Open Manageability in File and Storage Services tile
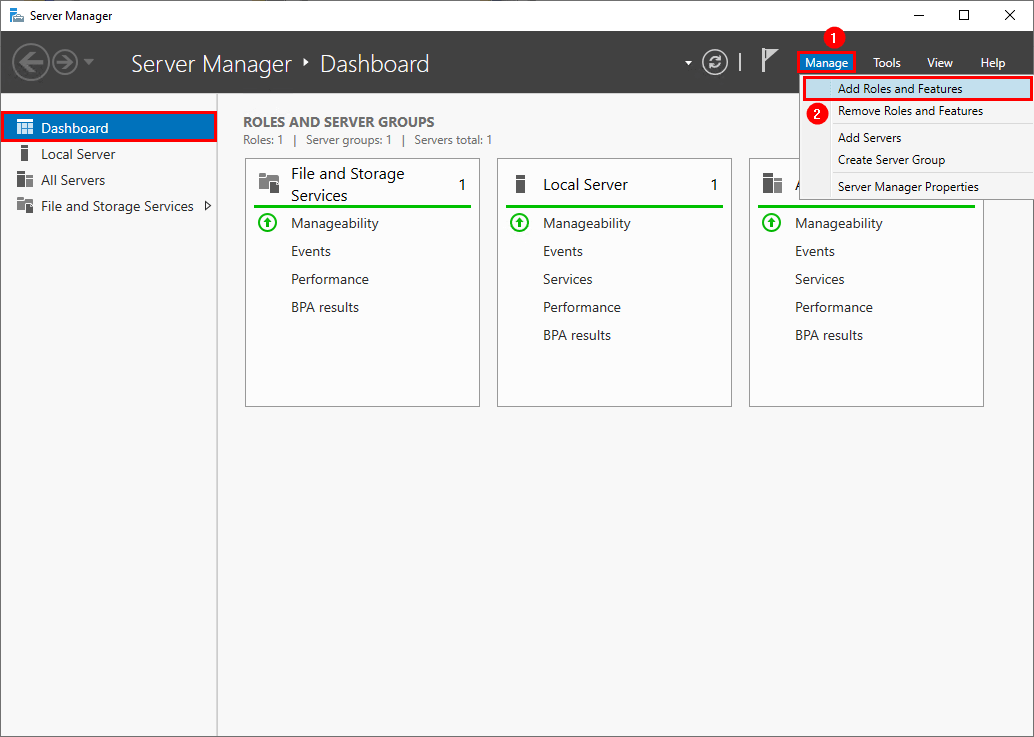This screenshot has width=1034, height=737. tap(334, 223)
